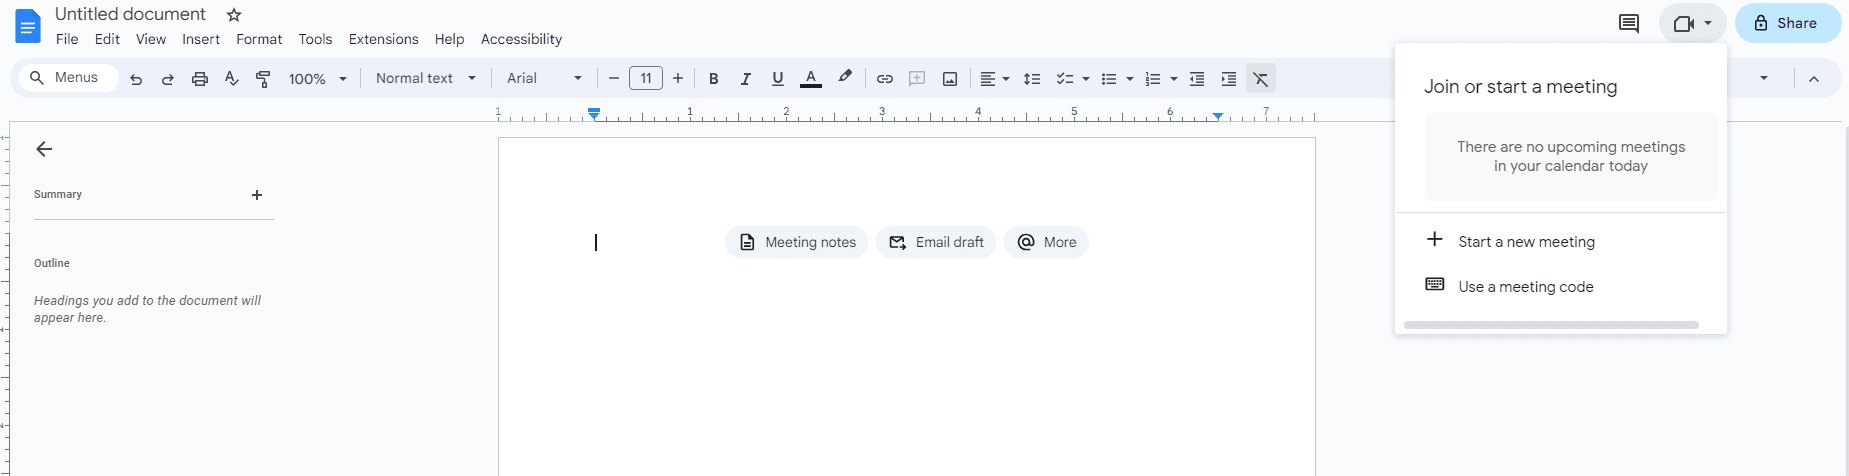Open line and paragraph spacing
The width and height of the screenshot is (1849, 476).
[x=1032, y=79]
